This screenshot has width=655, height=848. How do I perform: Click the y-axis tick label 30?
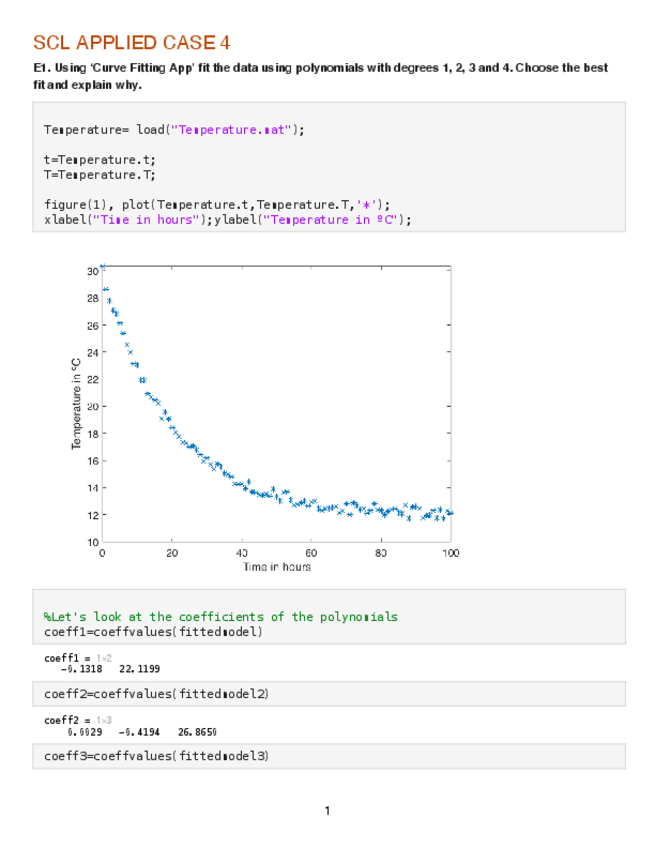click(92, 271)
